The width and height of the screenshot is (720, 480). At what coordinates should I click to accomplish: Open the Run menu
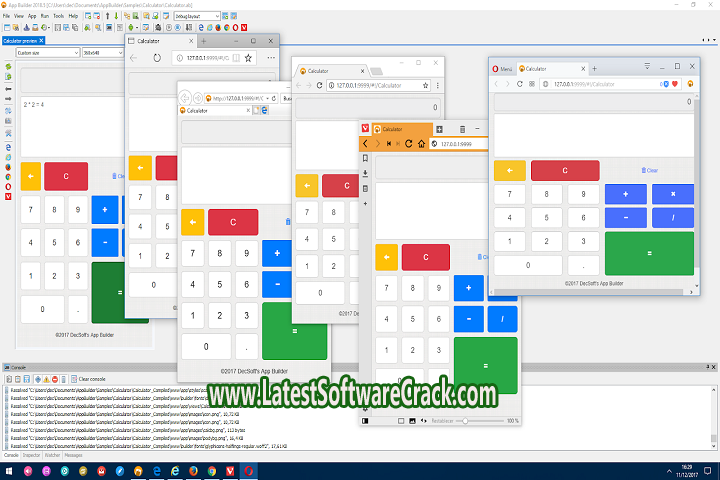(44, 17)
